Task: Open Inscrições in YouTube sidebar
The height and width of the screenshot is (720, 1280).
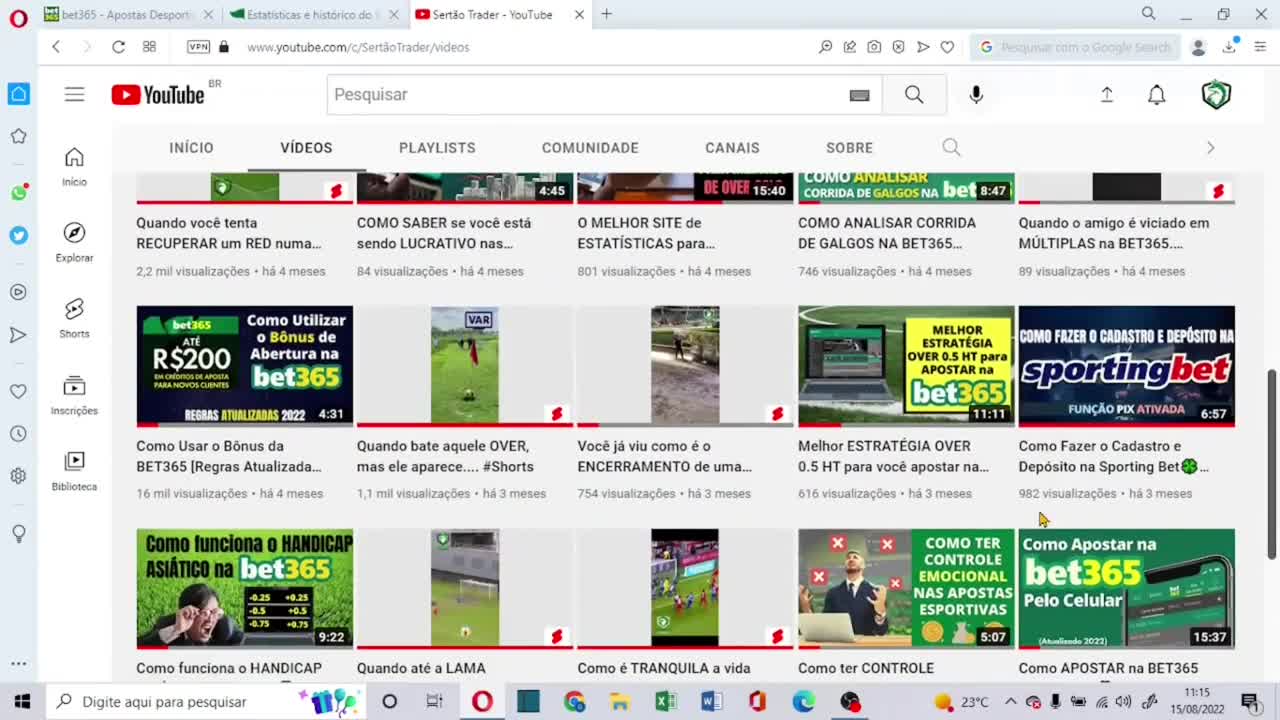Action: pyautogui.click(x=74, y=396)
